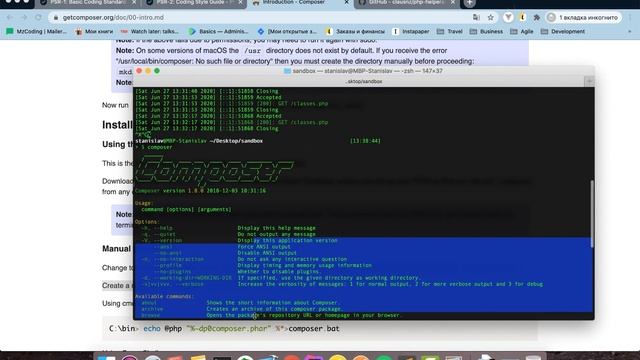Go back to previous page in browser
The height and width of the screenshot is (360, 640).
(9, 18)
